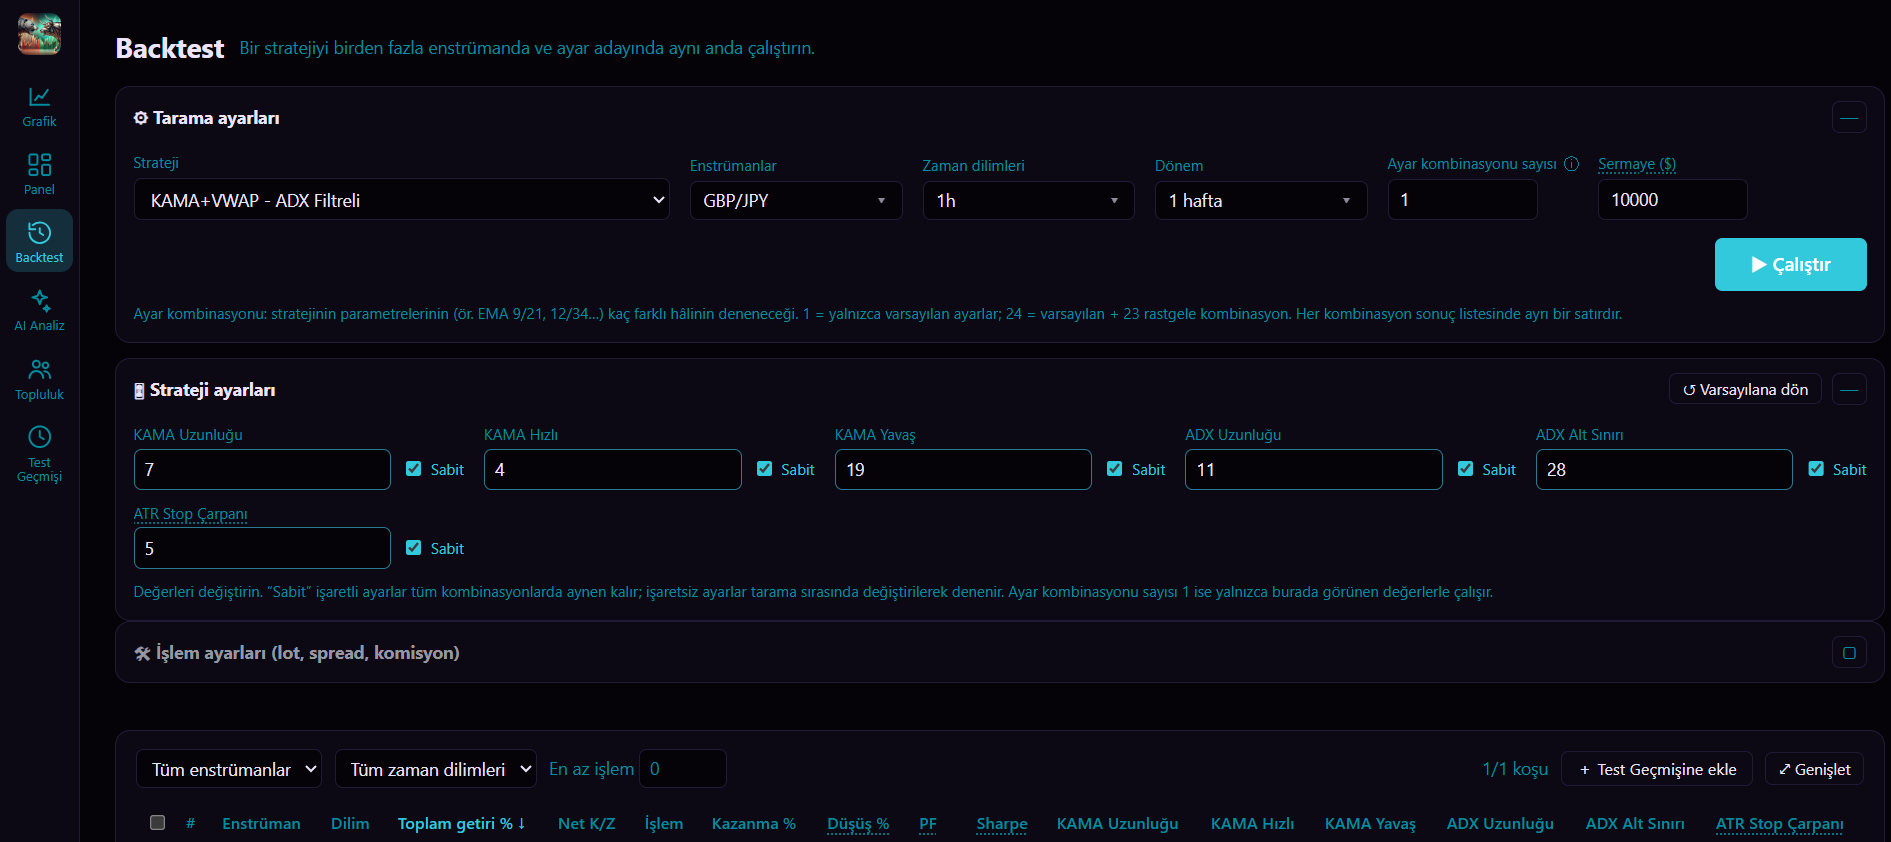Open Test Geçmişi history page
Image resolution: width=1891 pixels, height=842 pixels.
click(39, 455)
